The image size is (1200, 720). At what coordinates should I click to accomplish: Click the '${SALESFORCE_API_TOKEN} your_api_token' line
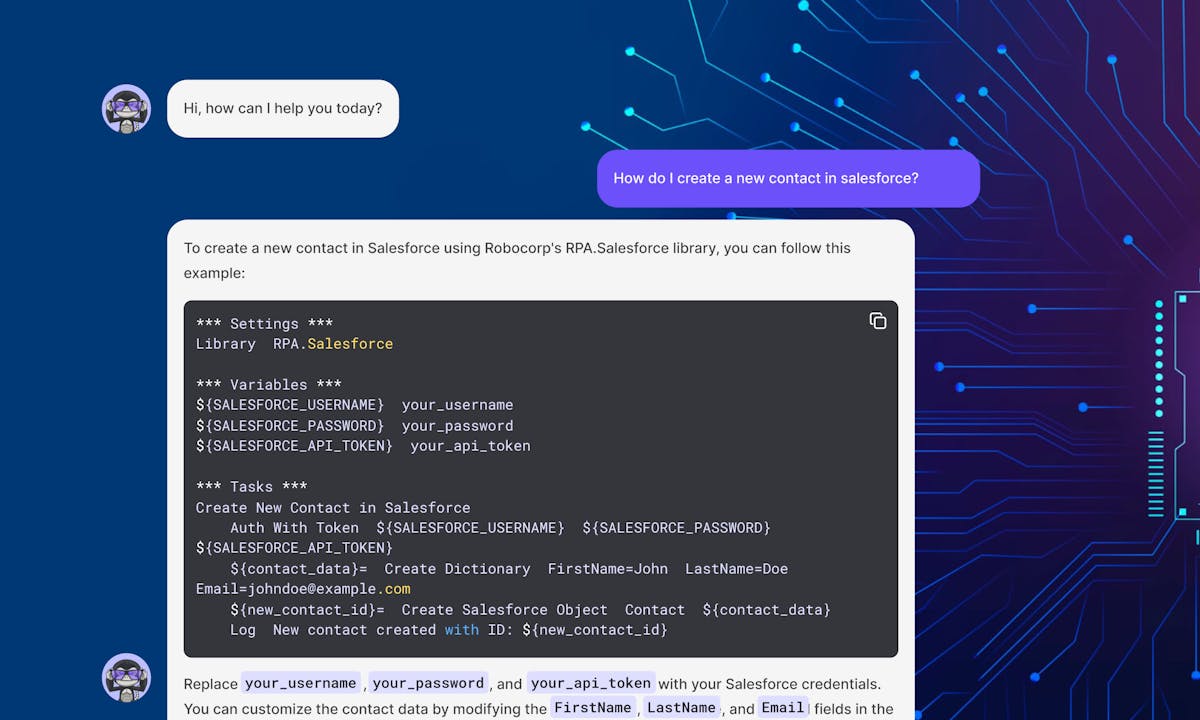(x=363, y=446)
